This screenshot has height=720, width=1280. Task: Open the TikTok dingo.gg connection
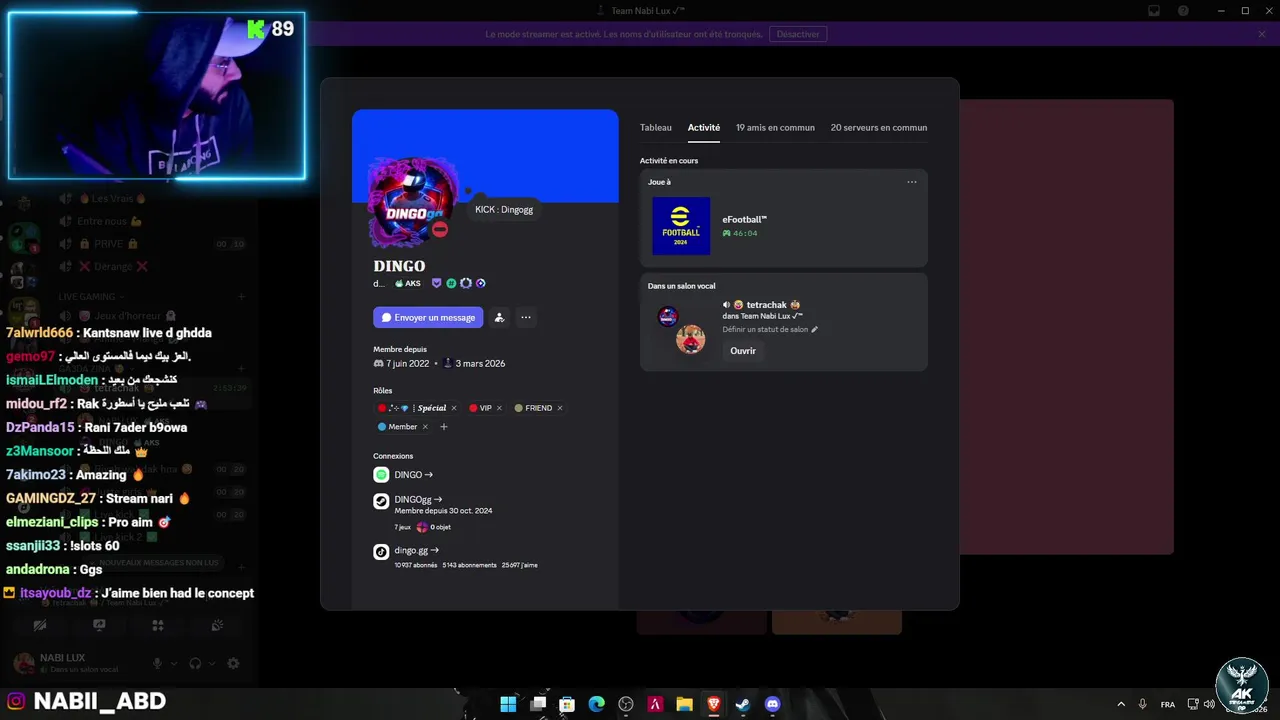[416, 550]
